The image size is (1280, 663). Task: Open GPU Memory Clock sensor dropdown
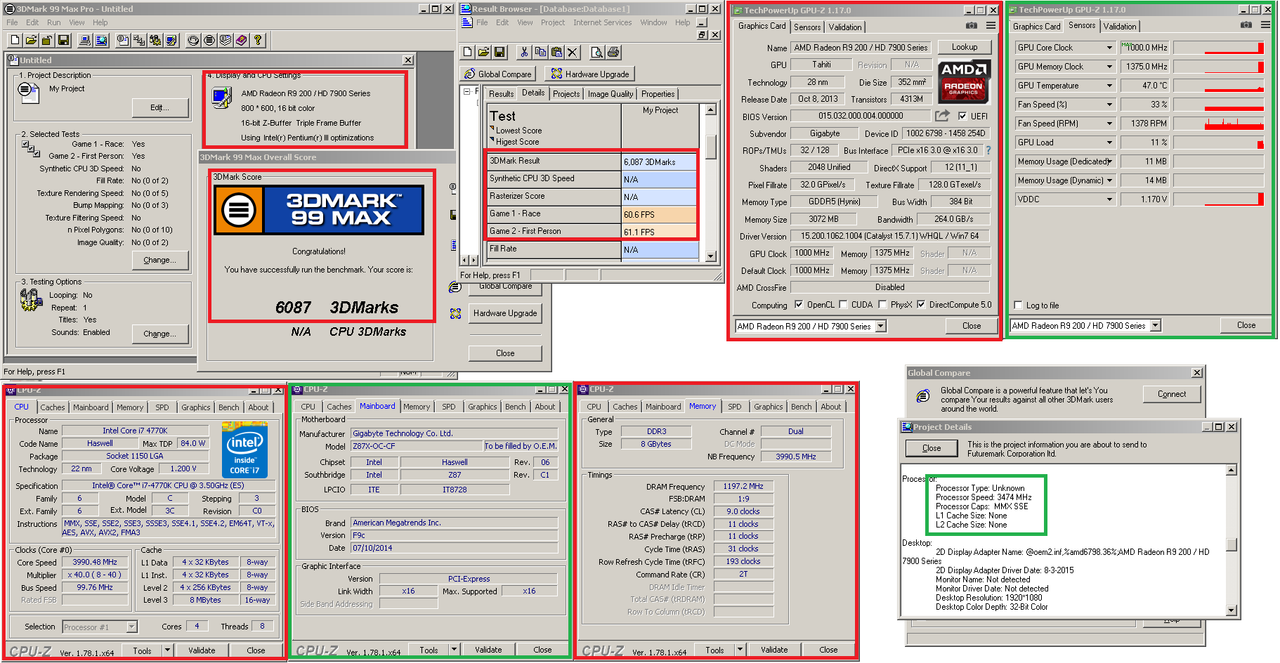point(1108,67)
